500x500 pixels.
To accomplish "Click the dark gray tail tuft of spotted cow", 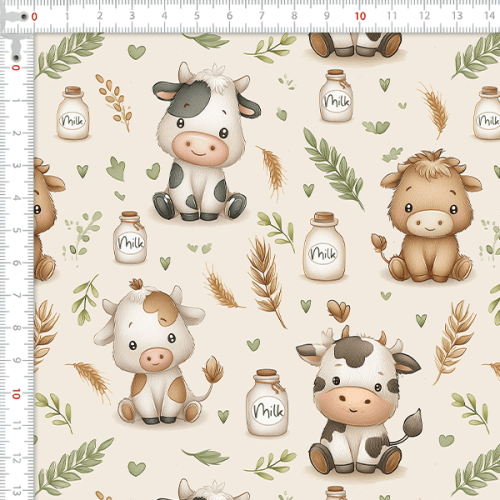I will click(413, 423).
